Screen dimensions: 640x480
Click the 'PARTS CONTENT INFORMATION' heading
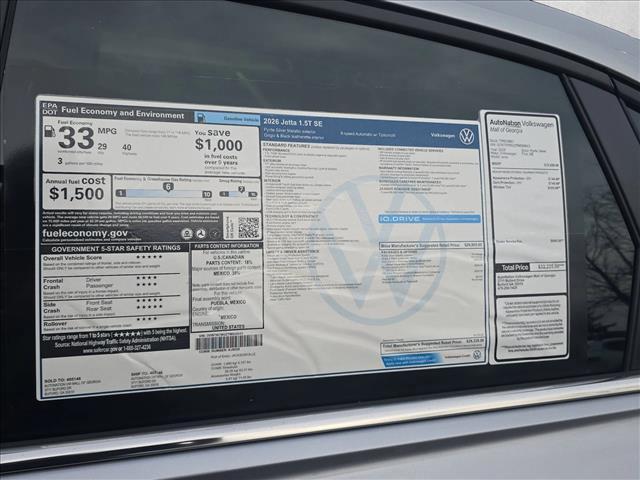(x=227, y=246)
